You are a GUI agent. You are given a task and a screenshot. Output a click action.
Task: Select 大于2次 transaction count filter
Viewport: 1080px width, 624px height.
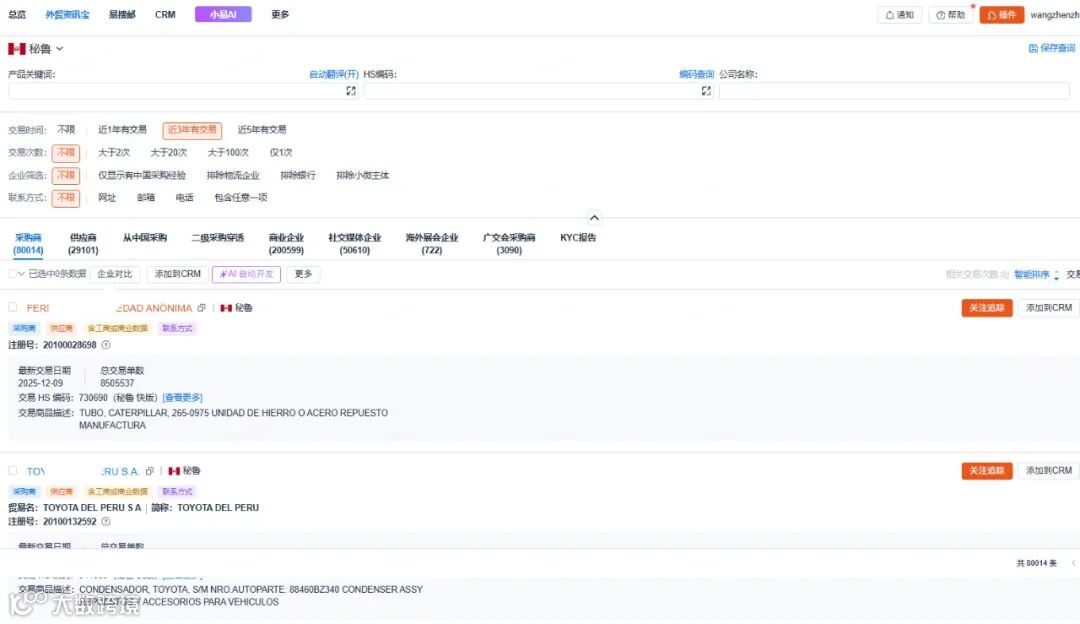click(114, 152)
